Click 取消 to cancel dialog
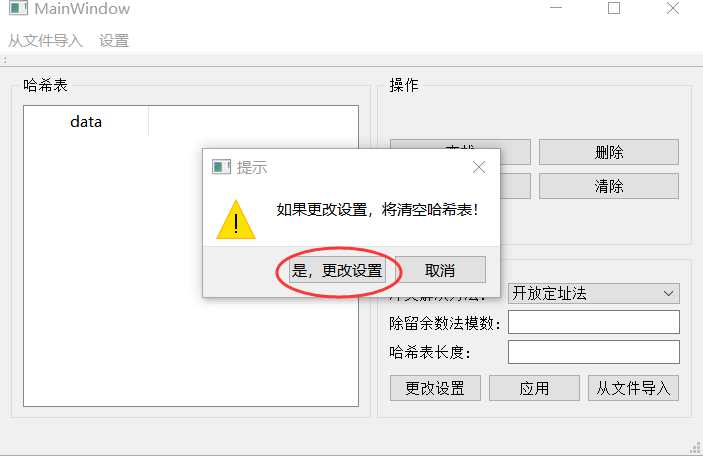This screenshot has height=456, width=703. (x=440, y=270)
